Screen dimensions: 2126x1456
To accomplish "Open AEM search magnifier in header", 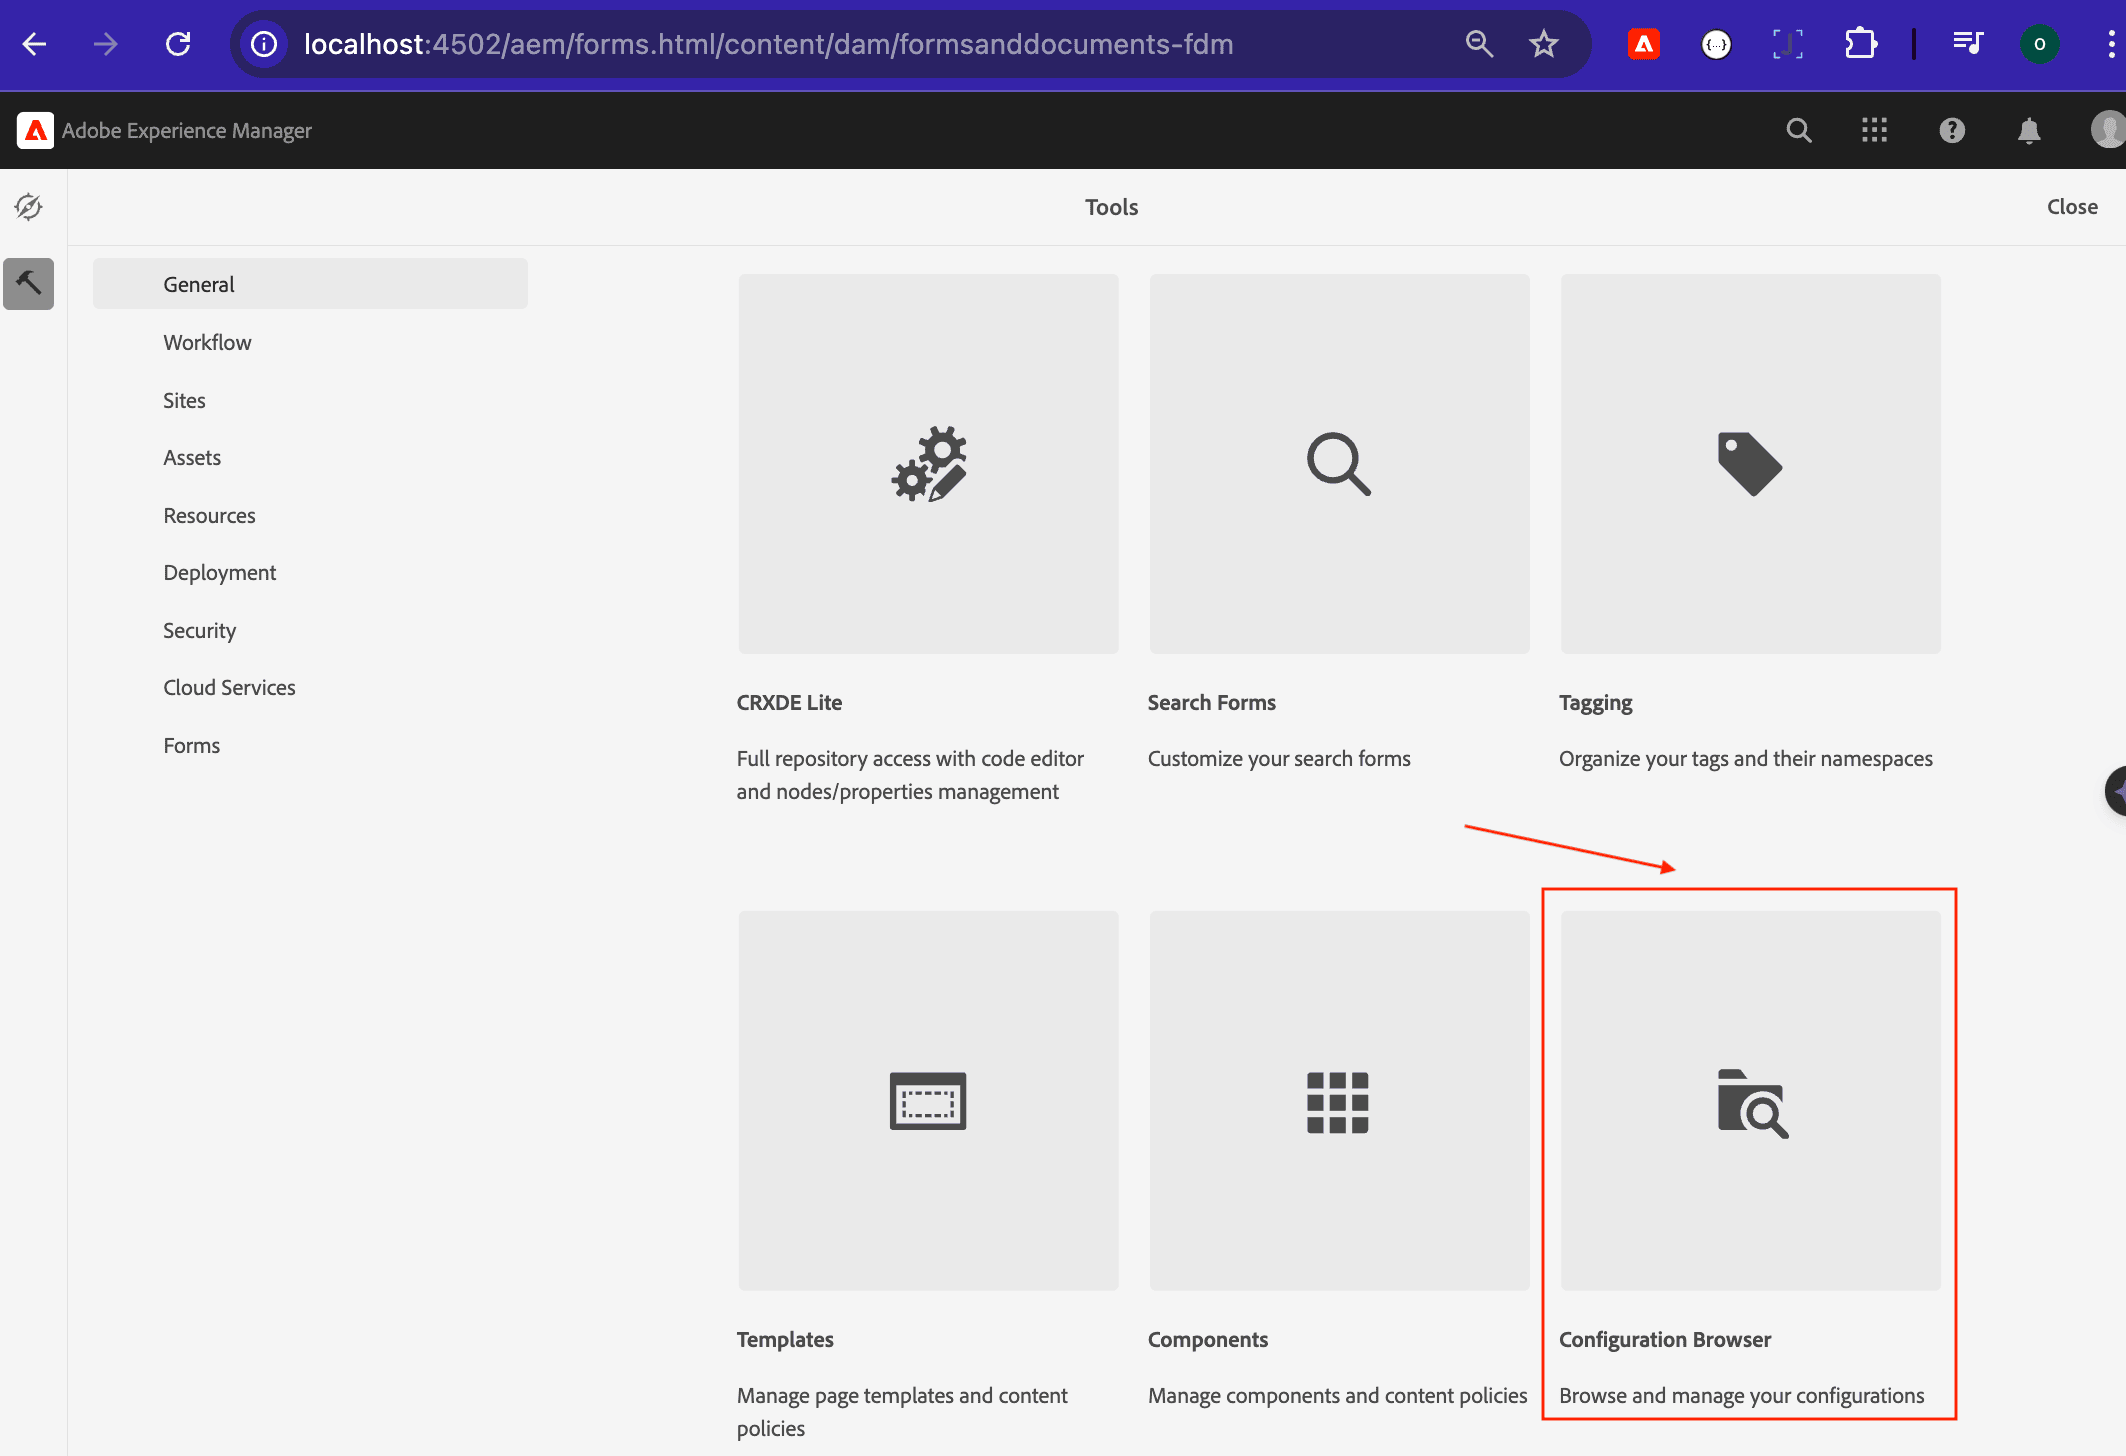I will (1799, 130).
